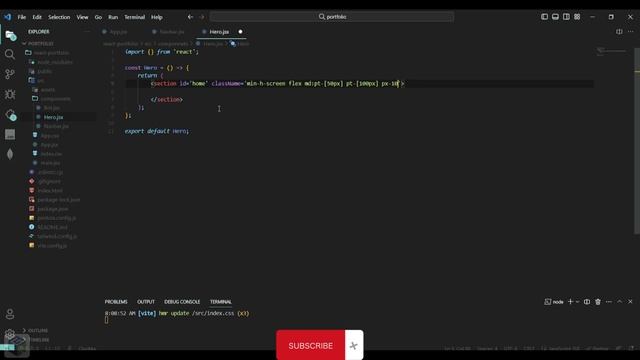Open the Selection menu
The height and width of the screenshot is (360, 640).
click(59, 17)
